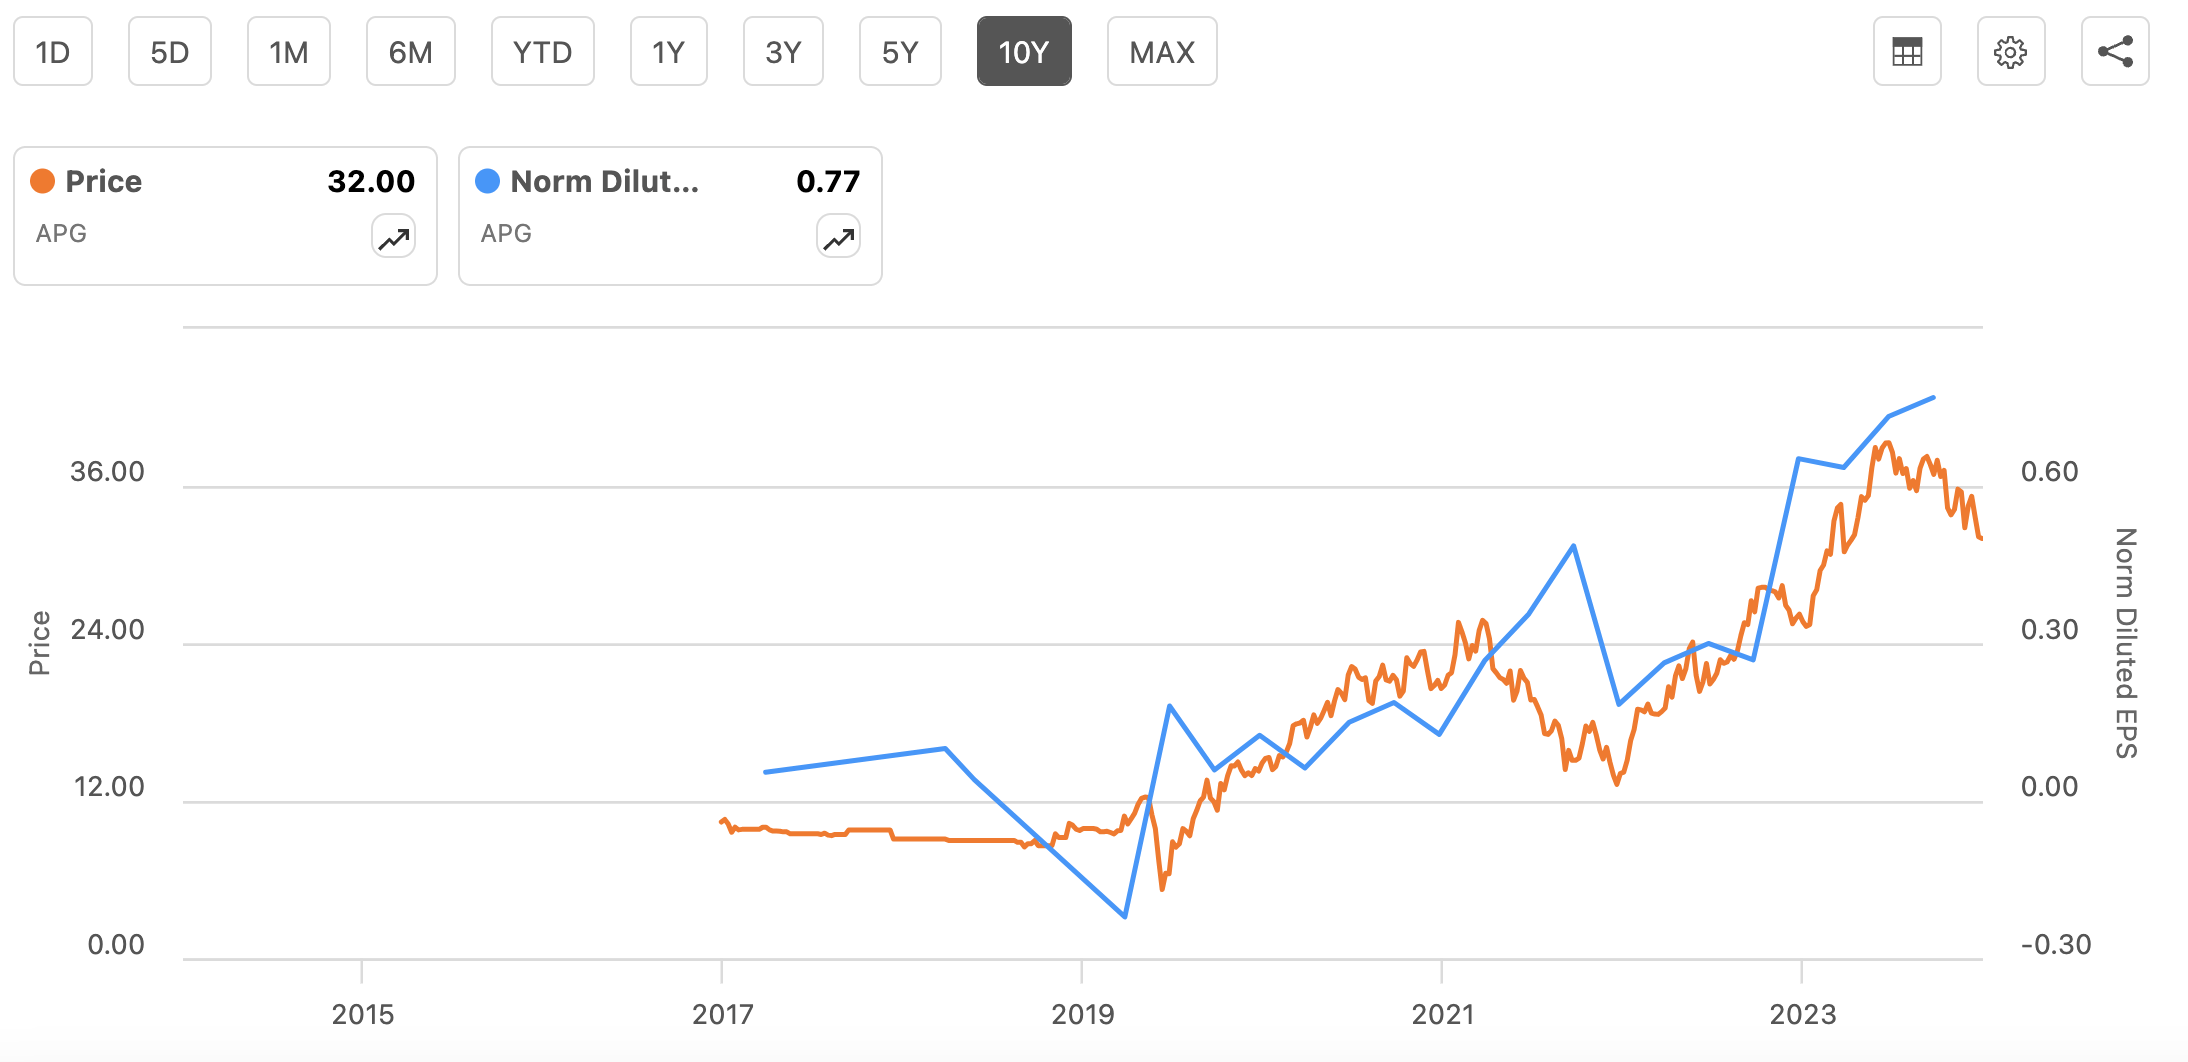Open the data table view
This screenshot has width=2188, height=1062.
[x=1906, y=51]
